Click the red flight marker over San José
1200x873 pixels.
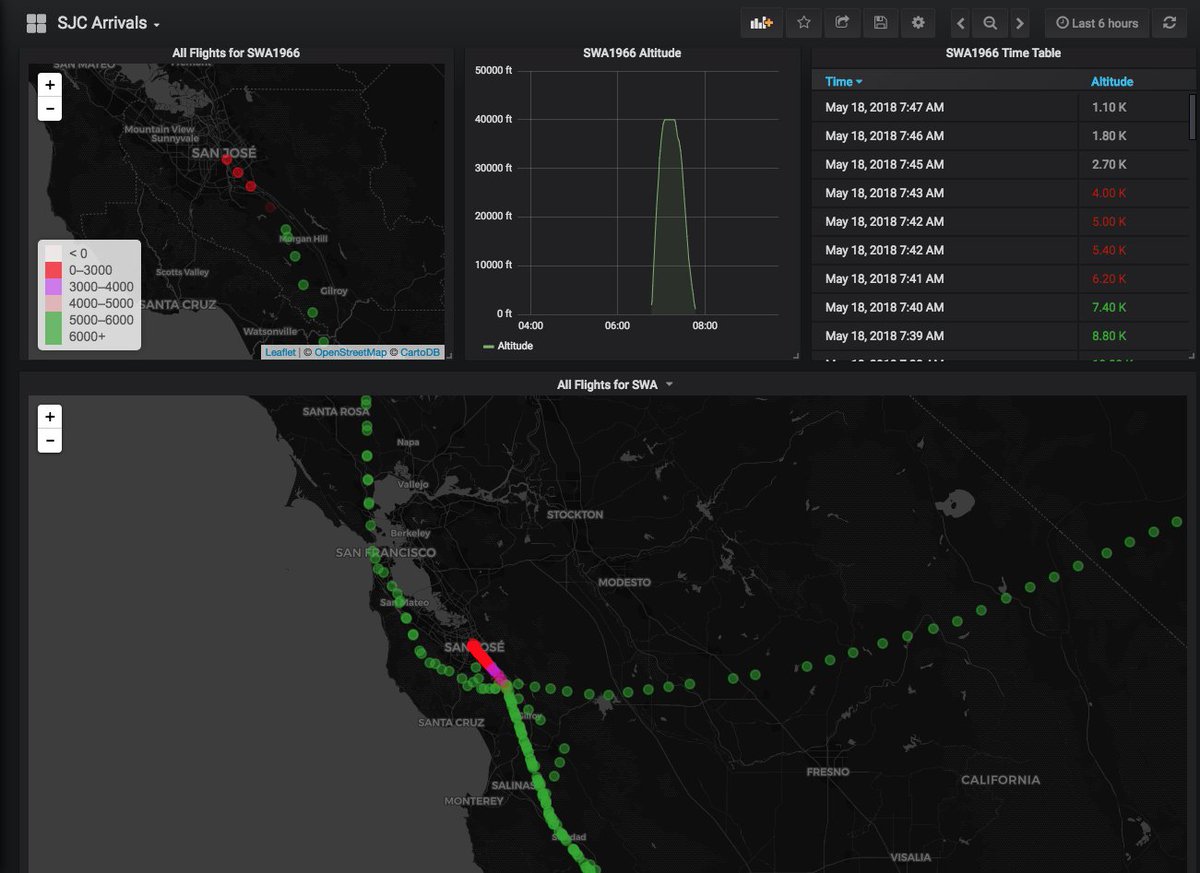(227, 159)
